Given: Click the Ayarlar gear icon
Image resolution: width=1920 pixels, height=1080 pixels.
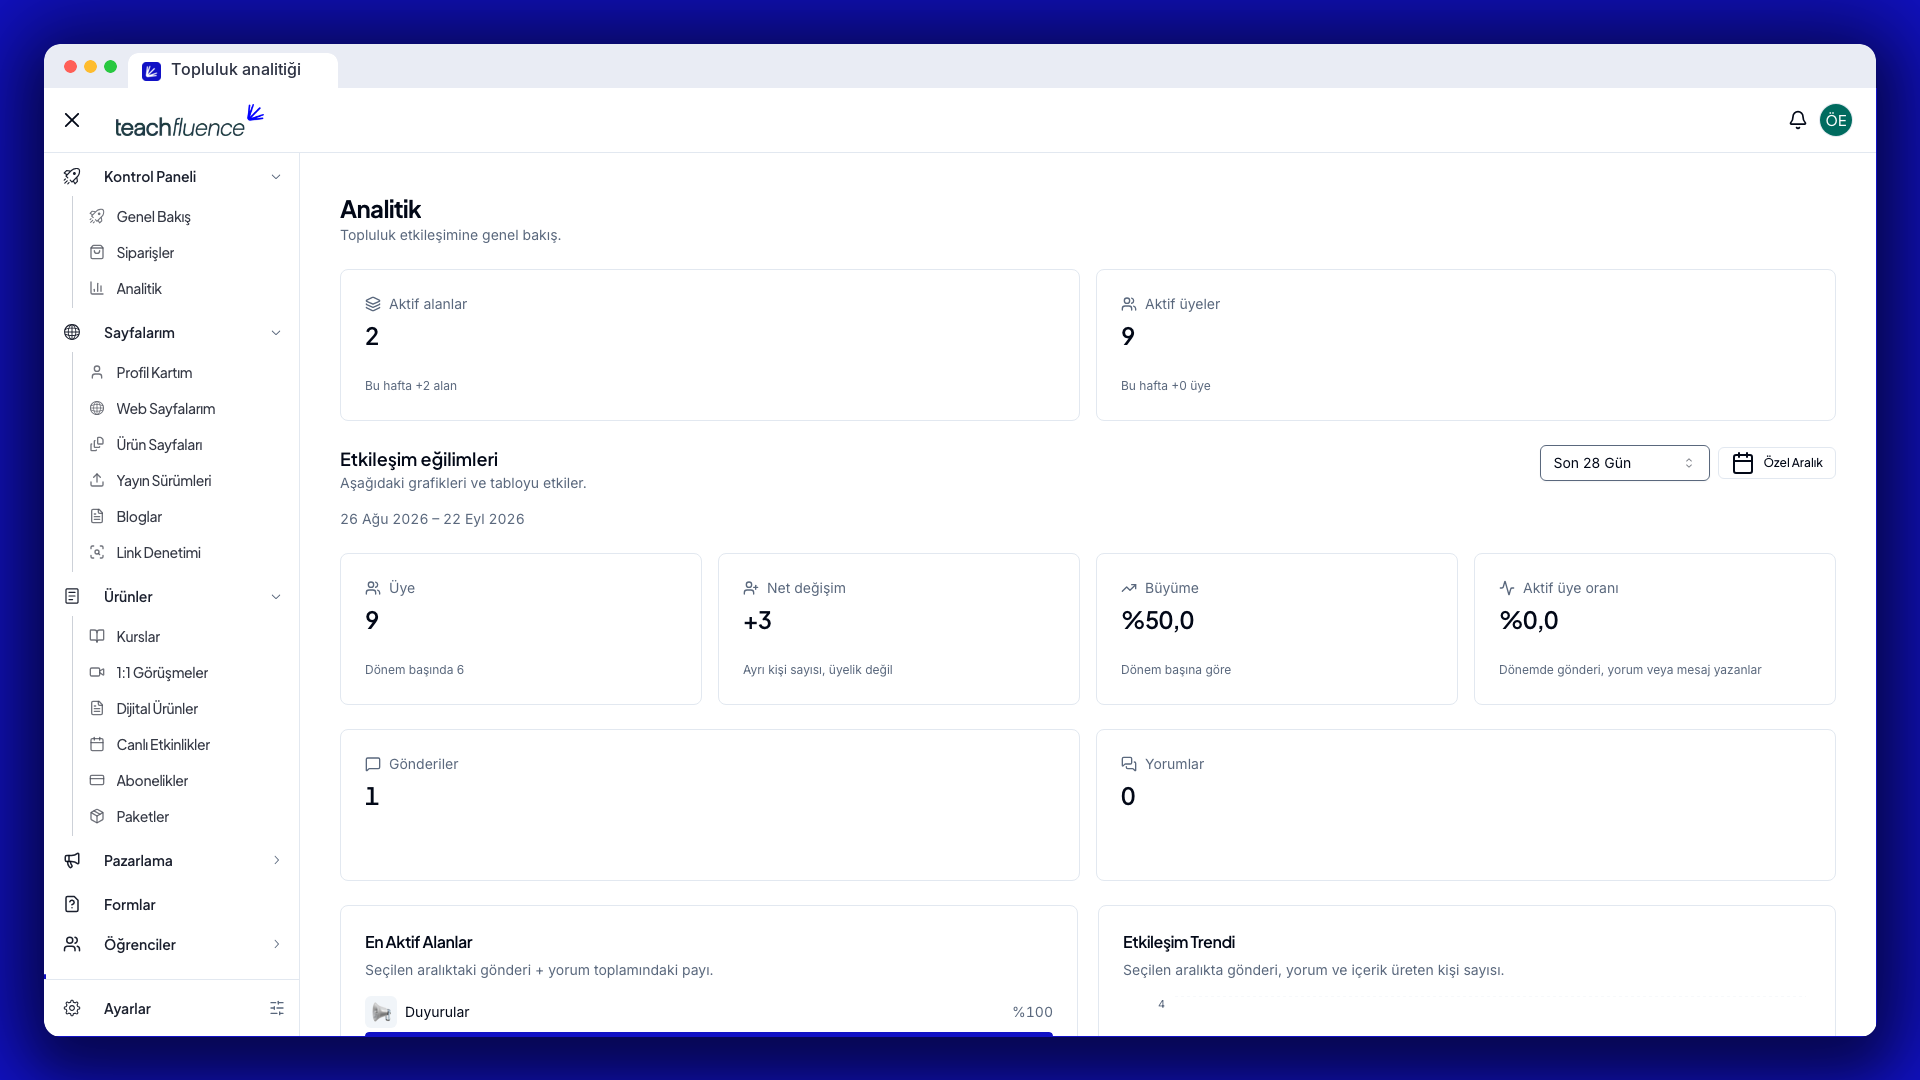Looking at the screenshot, I should coord(72,1009).
